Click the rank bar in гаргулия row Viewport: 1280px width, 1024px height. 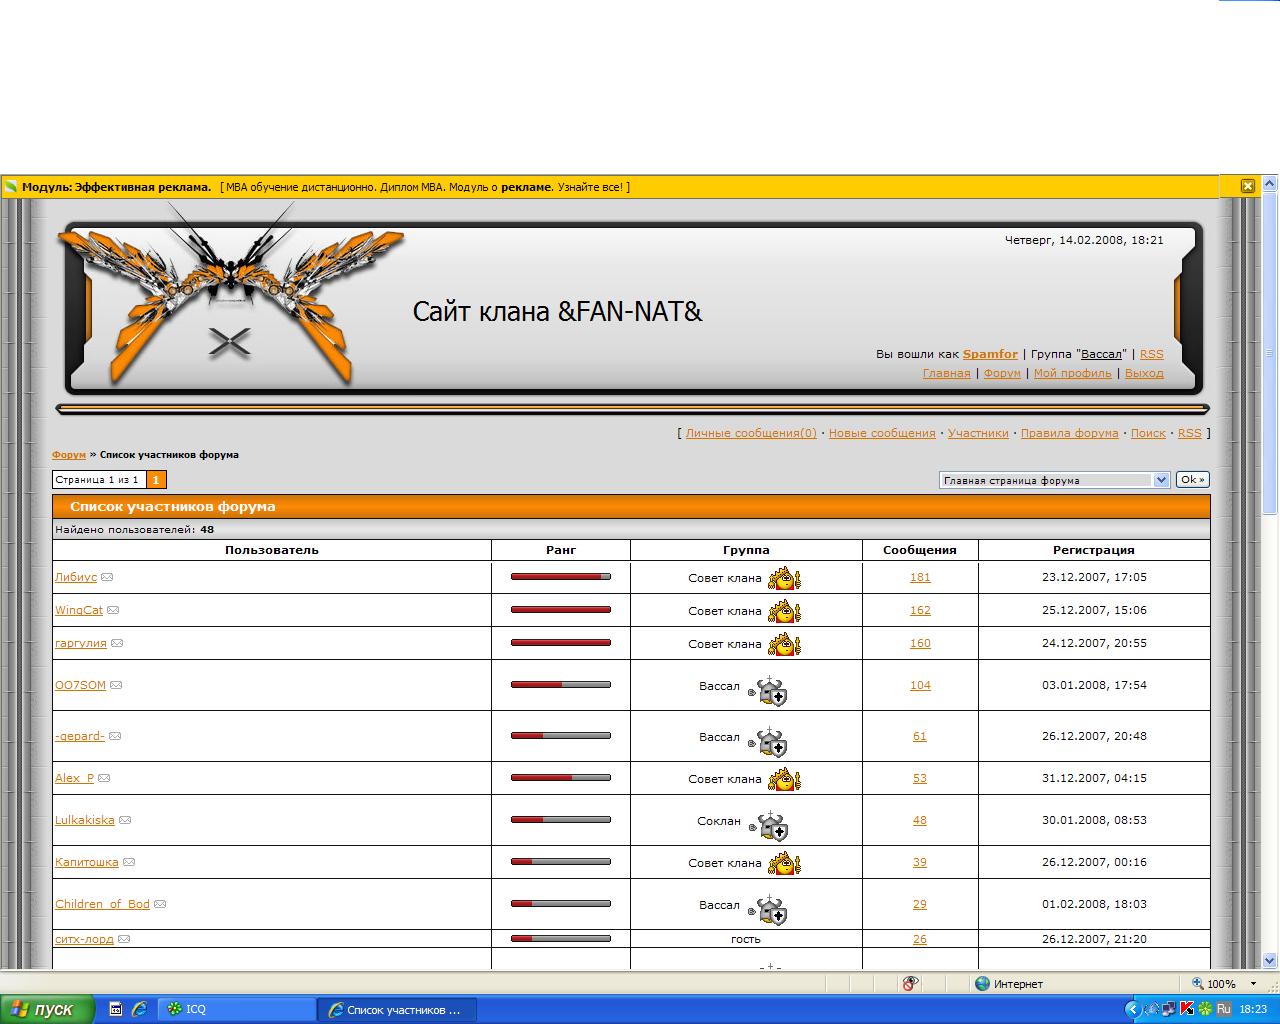[560, 643]
